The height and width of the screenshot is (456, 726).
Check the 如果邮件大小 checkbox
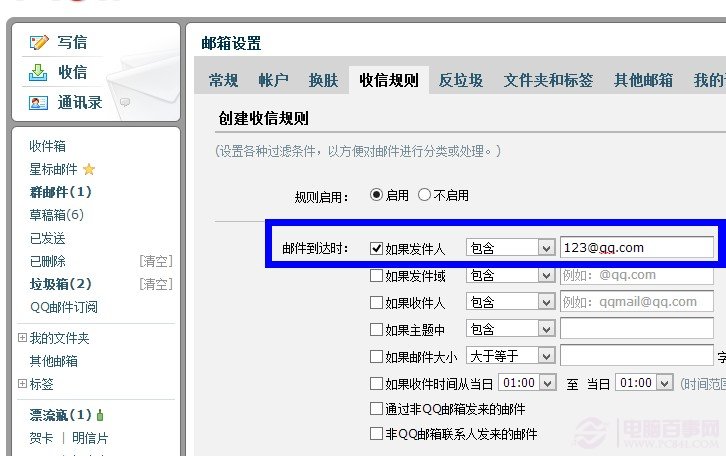coord(376,356)
